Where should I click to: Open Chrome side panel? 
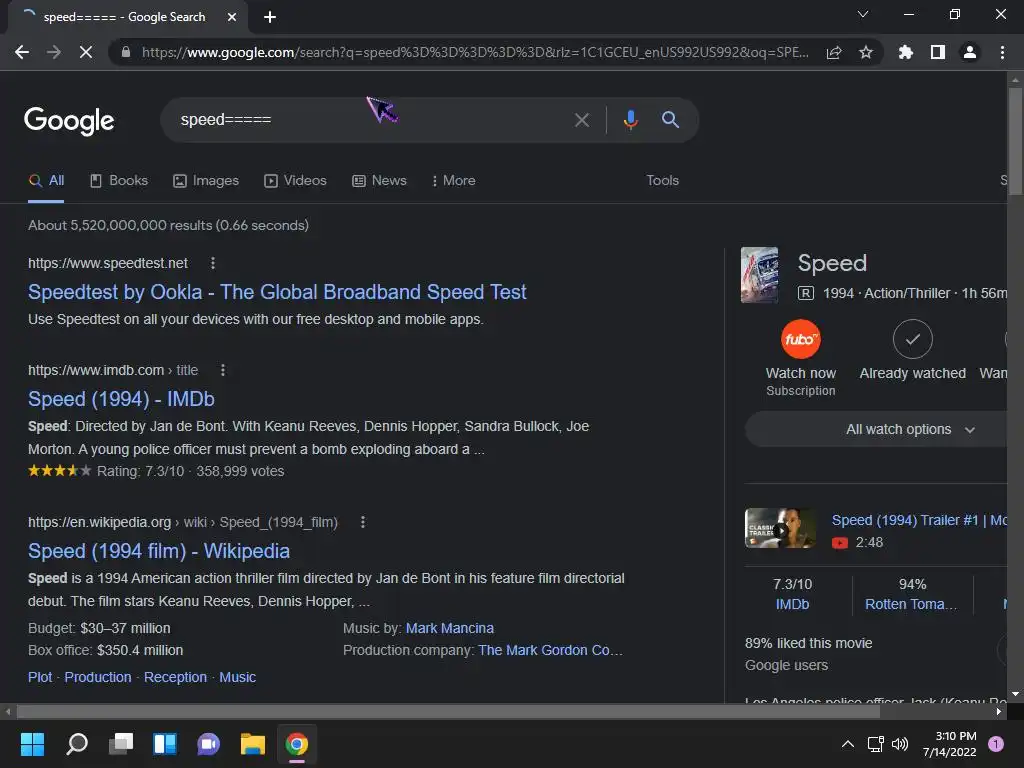(938, 52)
